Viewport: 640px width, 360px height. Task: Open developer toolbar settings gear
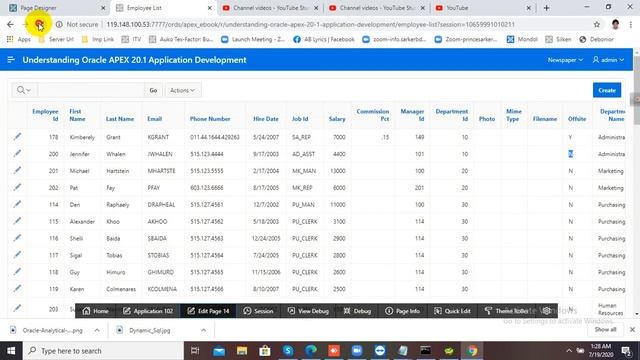(x=547, y=311)
